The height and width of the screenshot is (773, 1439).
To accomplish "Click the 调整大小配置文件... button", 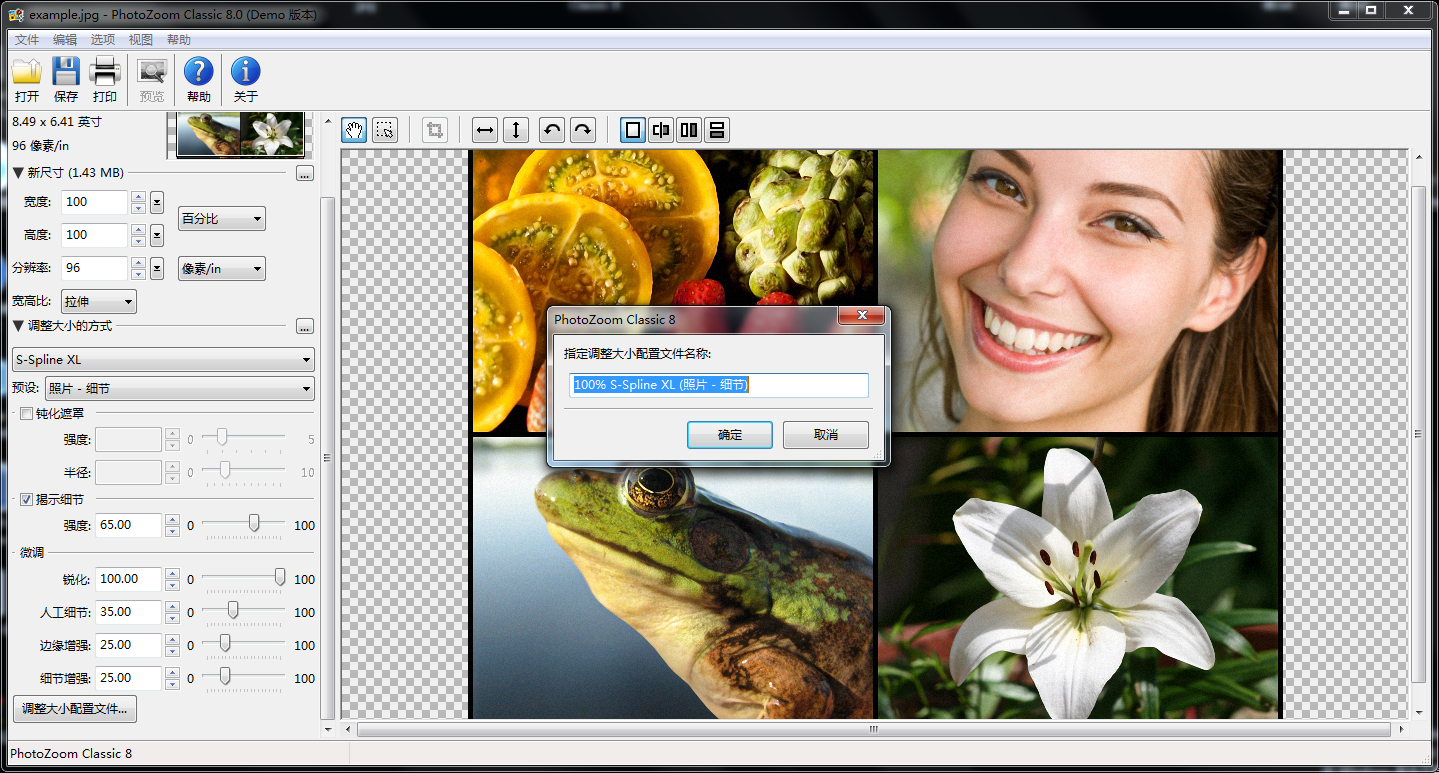I will [75, 709].
